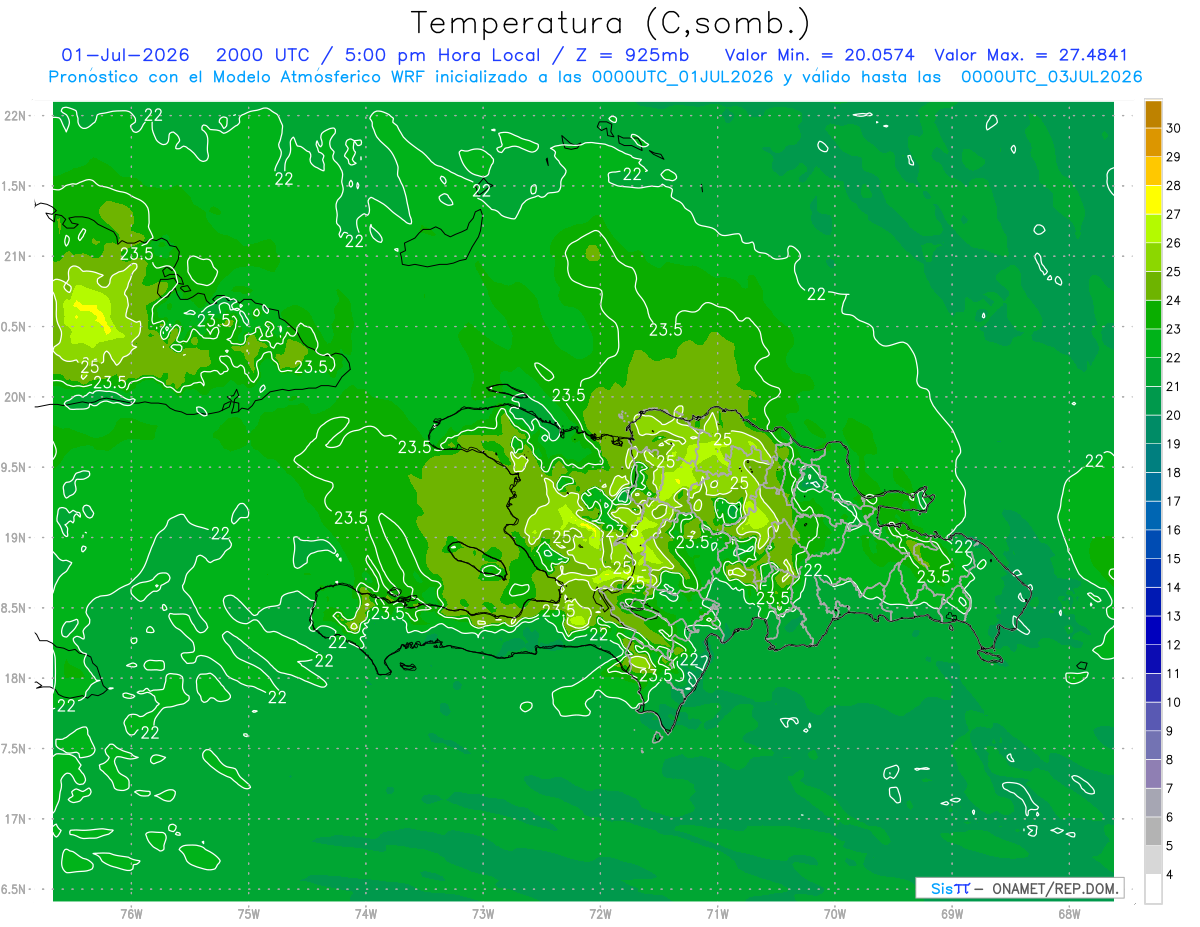Click the '71W' longitude axis label
Image resolution: width=1200 pixels, height=927 pixels.
click(x=717, y=913)
